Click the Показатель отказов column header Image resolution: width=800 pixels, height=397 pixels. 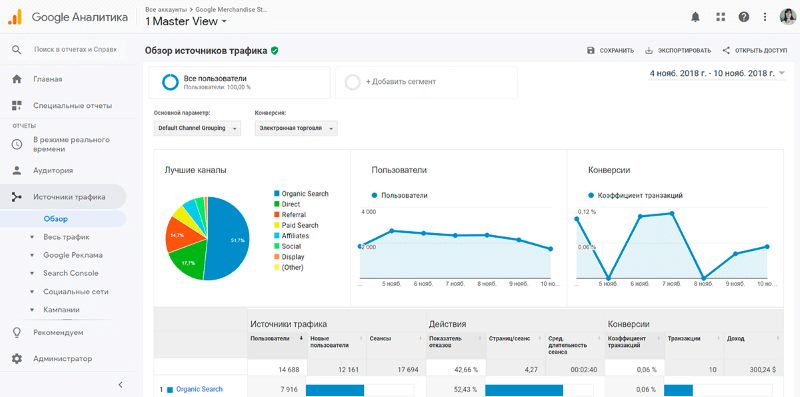point(445,342)
